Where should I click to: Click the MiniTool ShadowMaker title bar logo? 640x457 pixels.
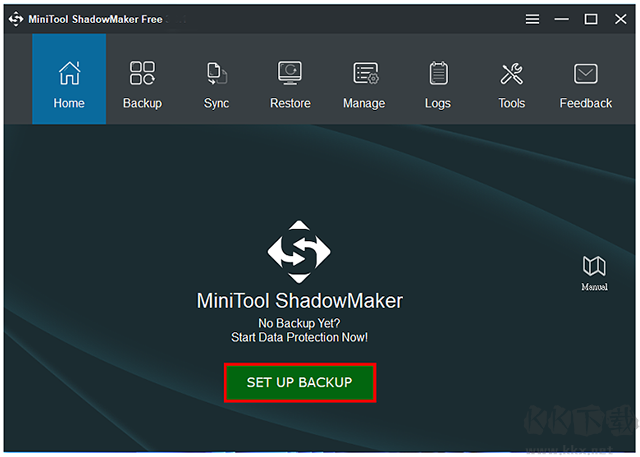pyautogui.click(x=16, y=19)
